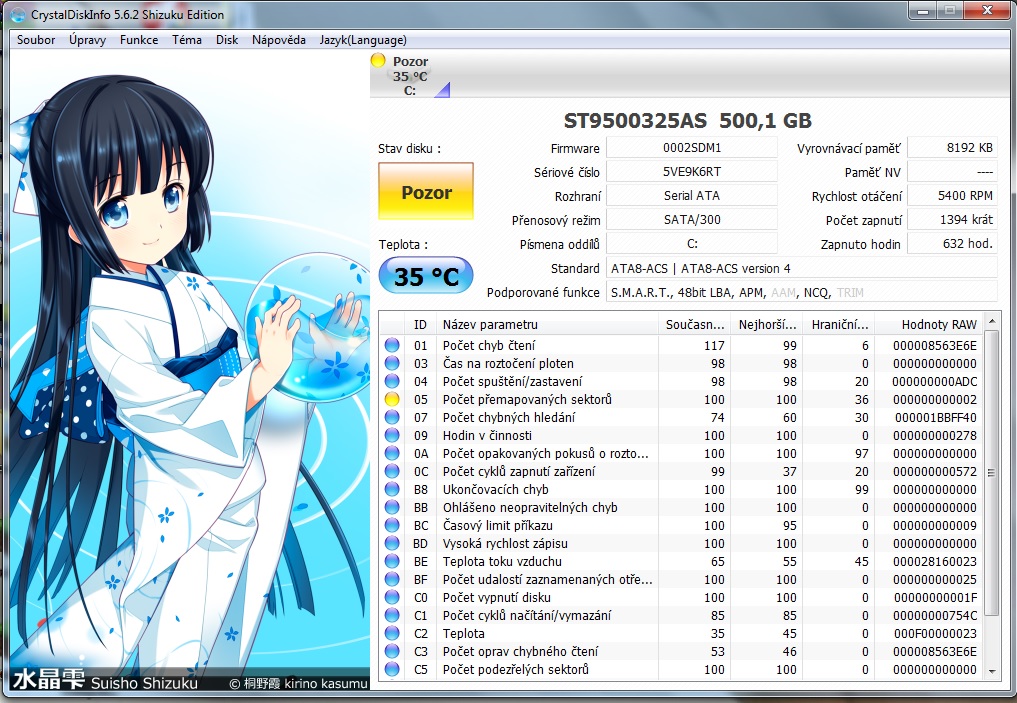1017x703 pixels.
Task: Click the Shizuku character artwork
Action: (x=189, y=371)
